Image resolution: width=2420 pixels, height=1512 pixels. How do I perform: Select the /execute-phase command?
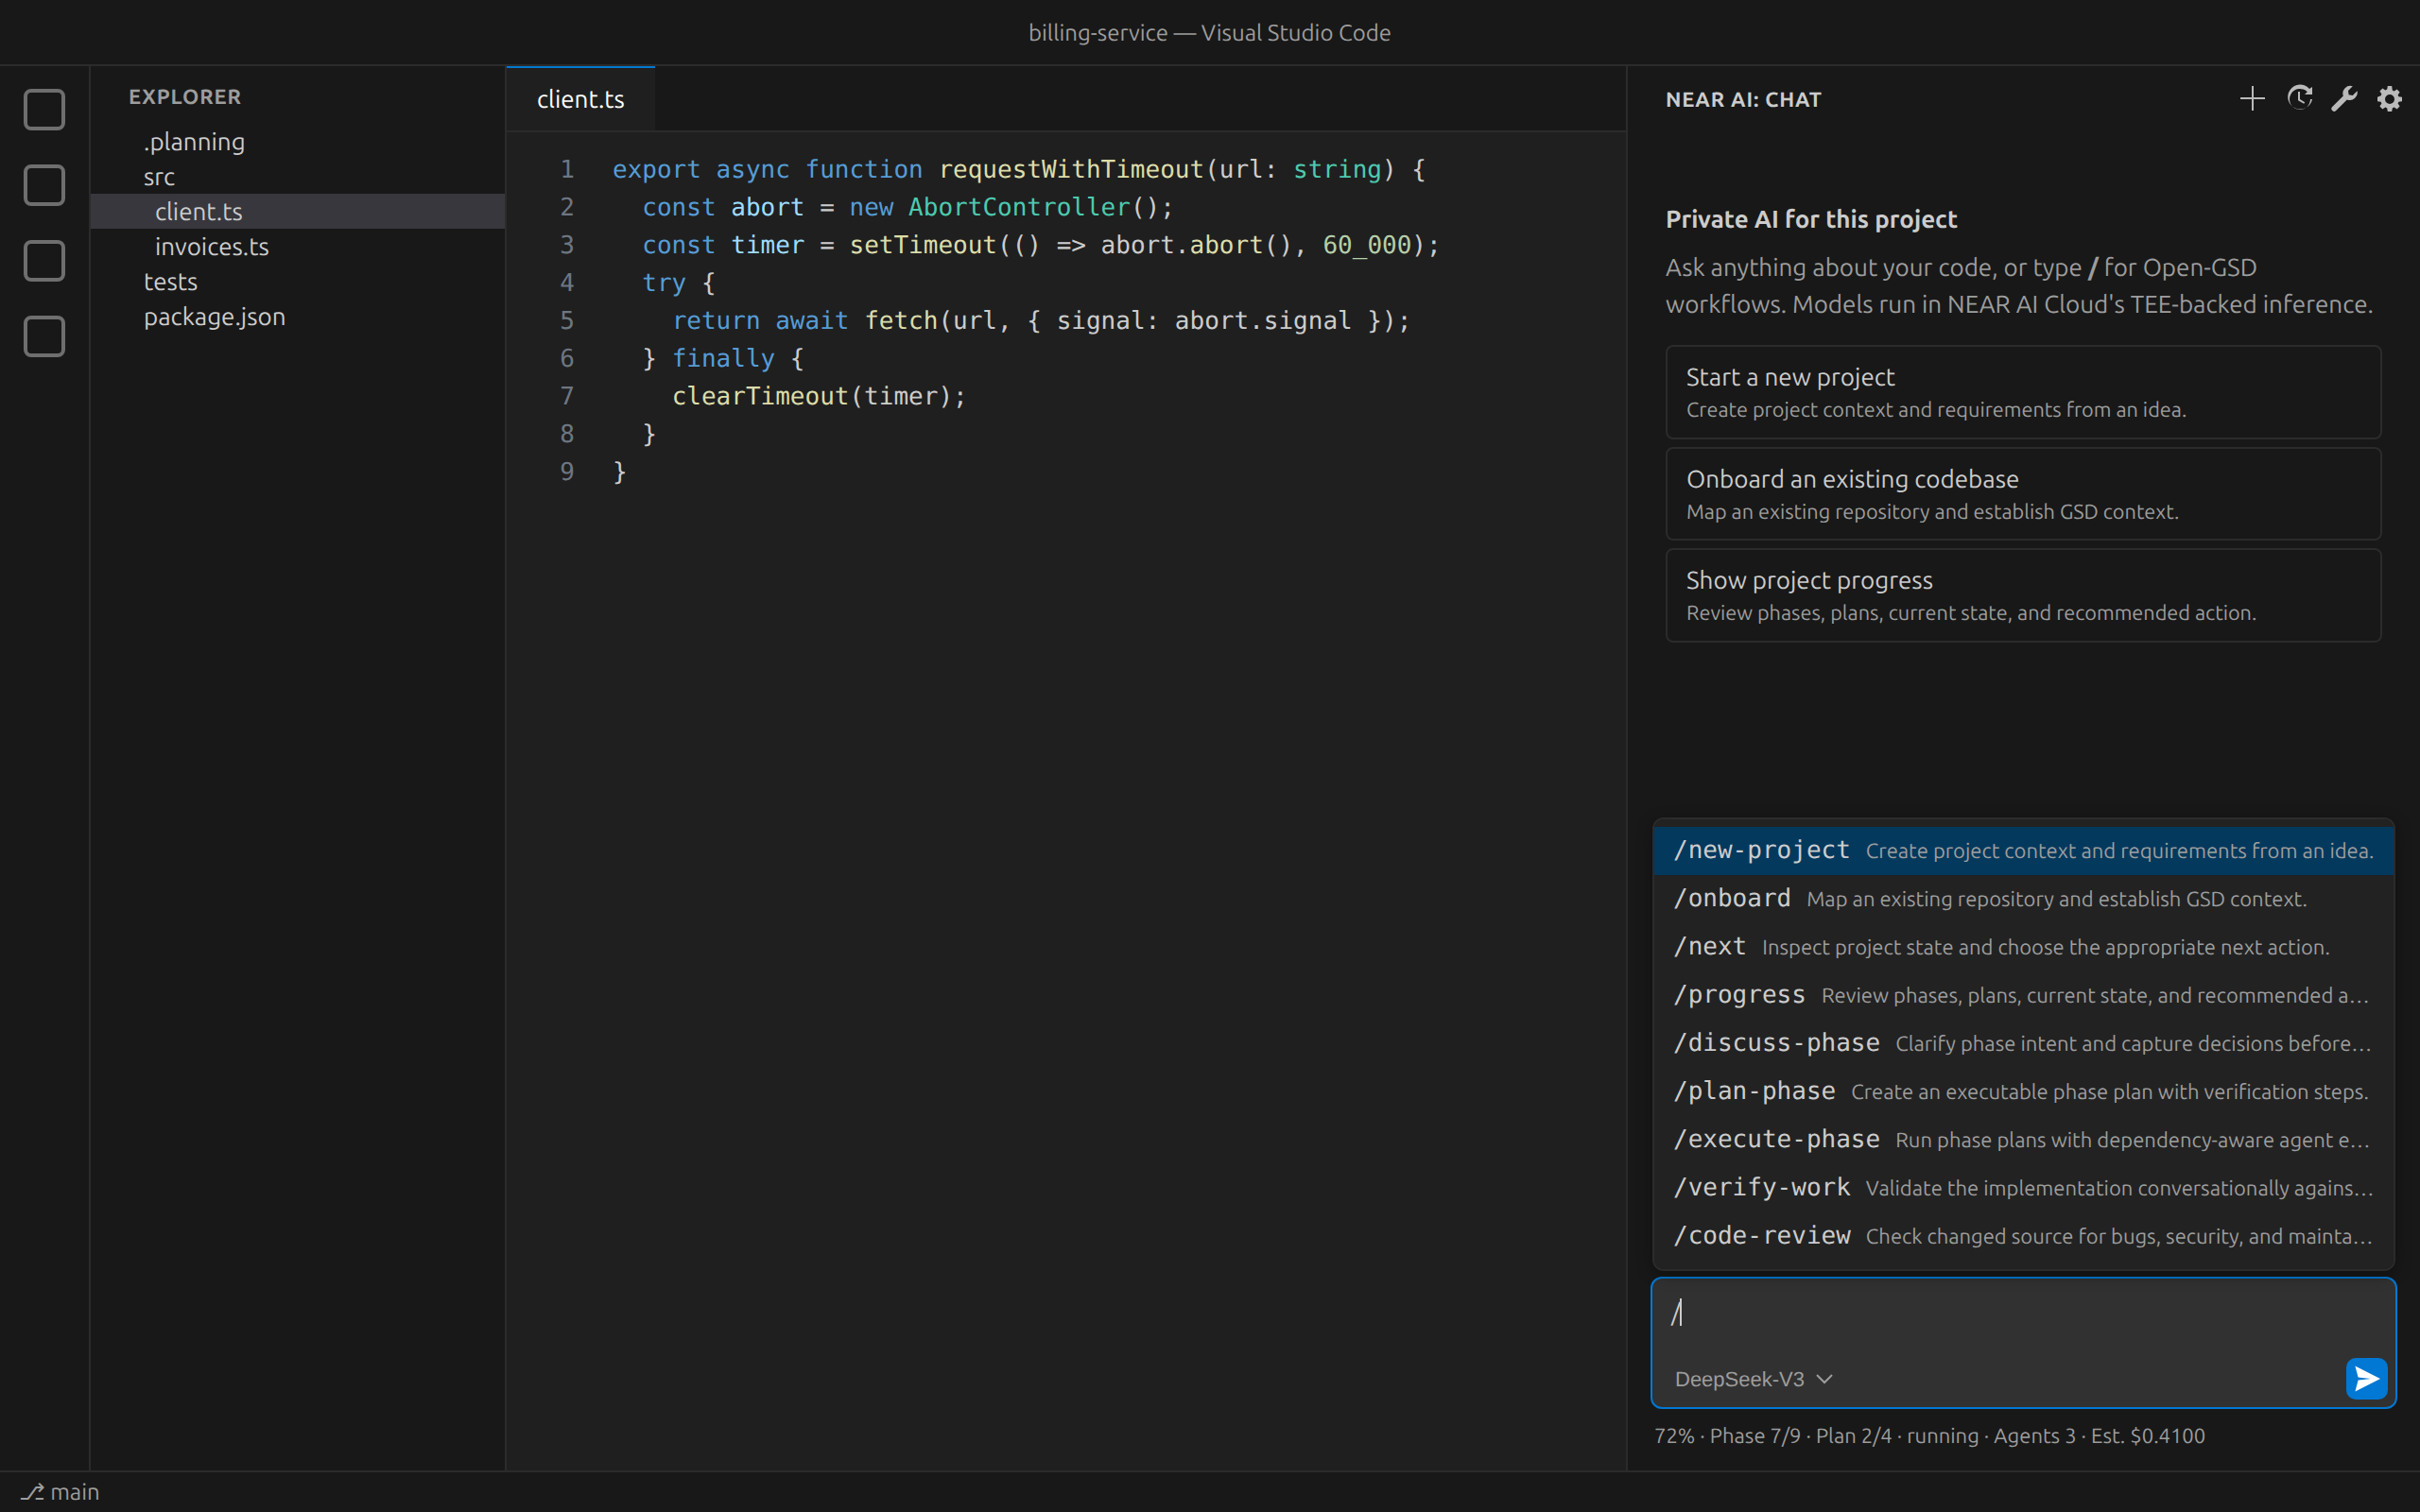(2023, 1139)
